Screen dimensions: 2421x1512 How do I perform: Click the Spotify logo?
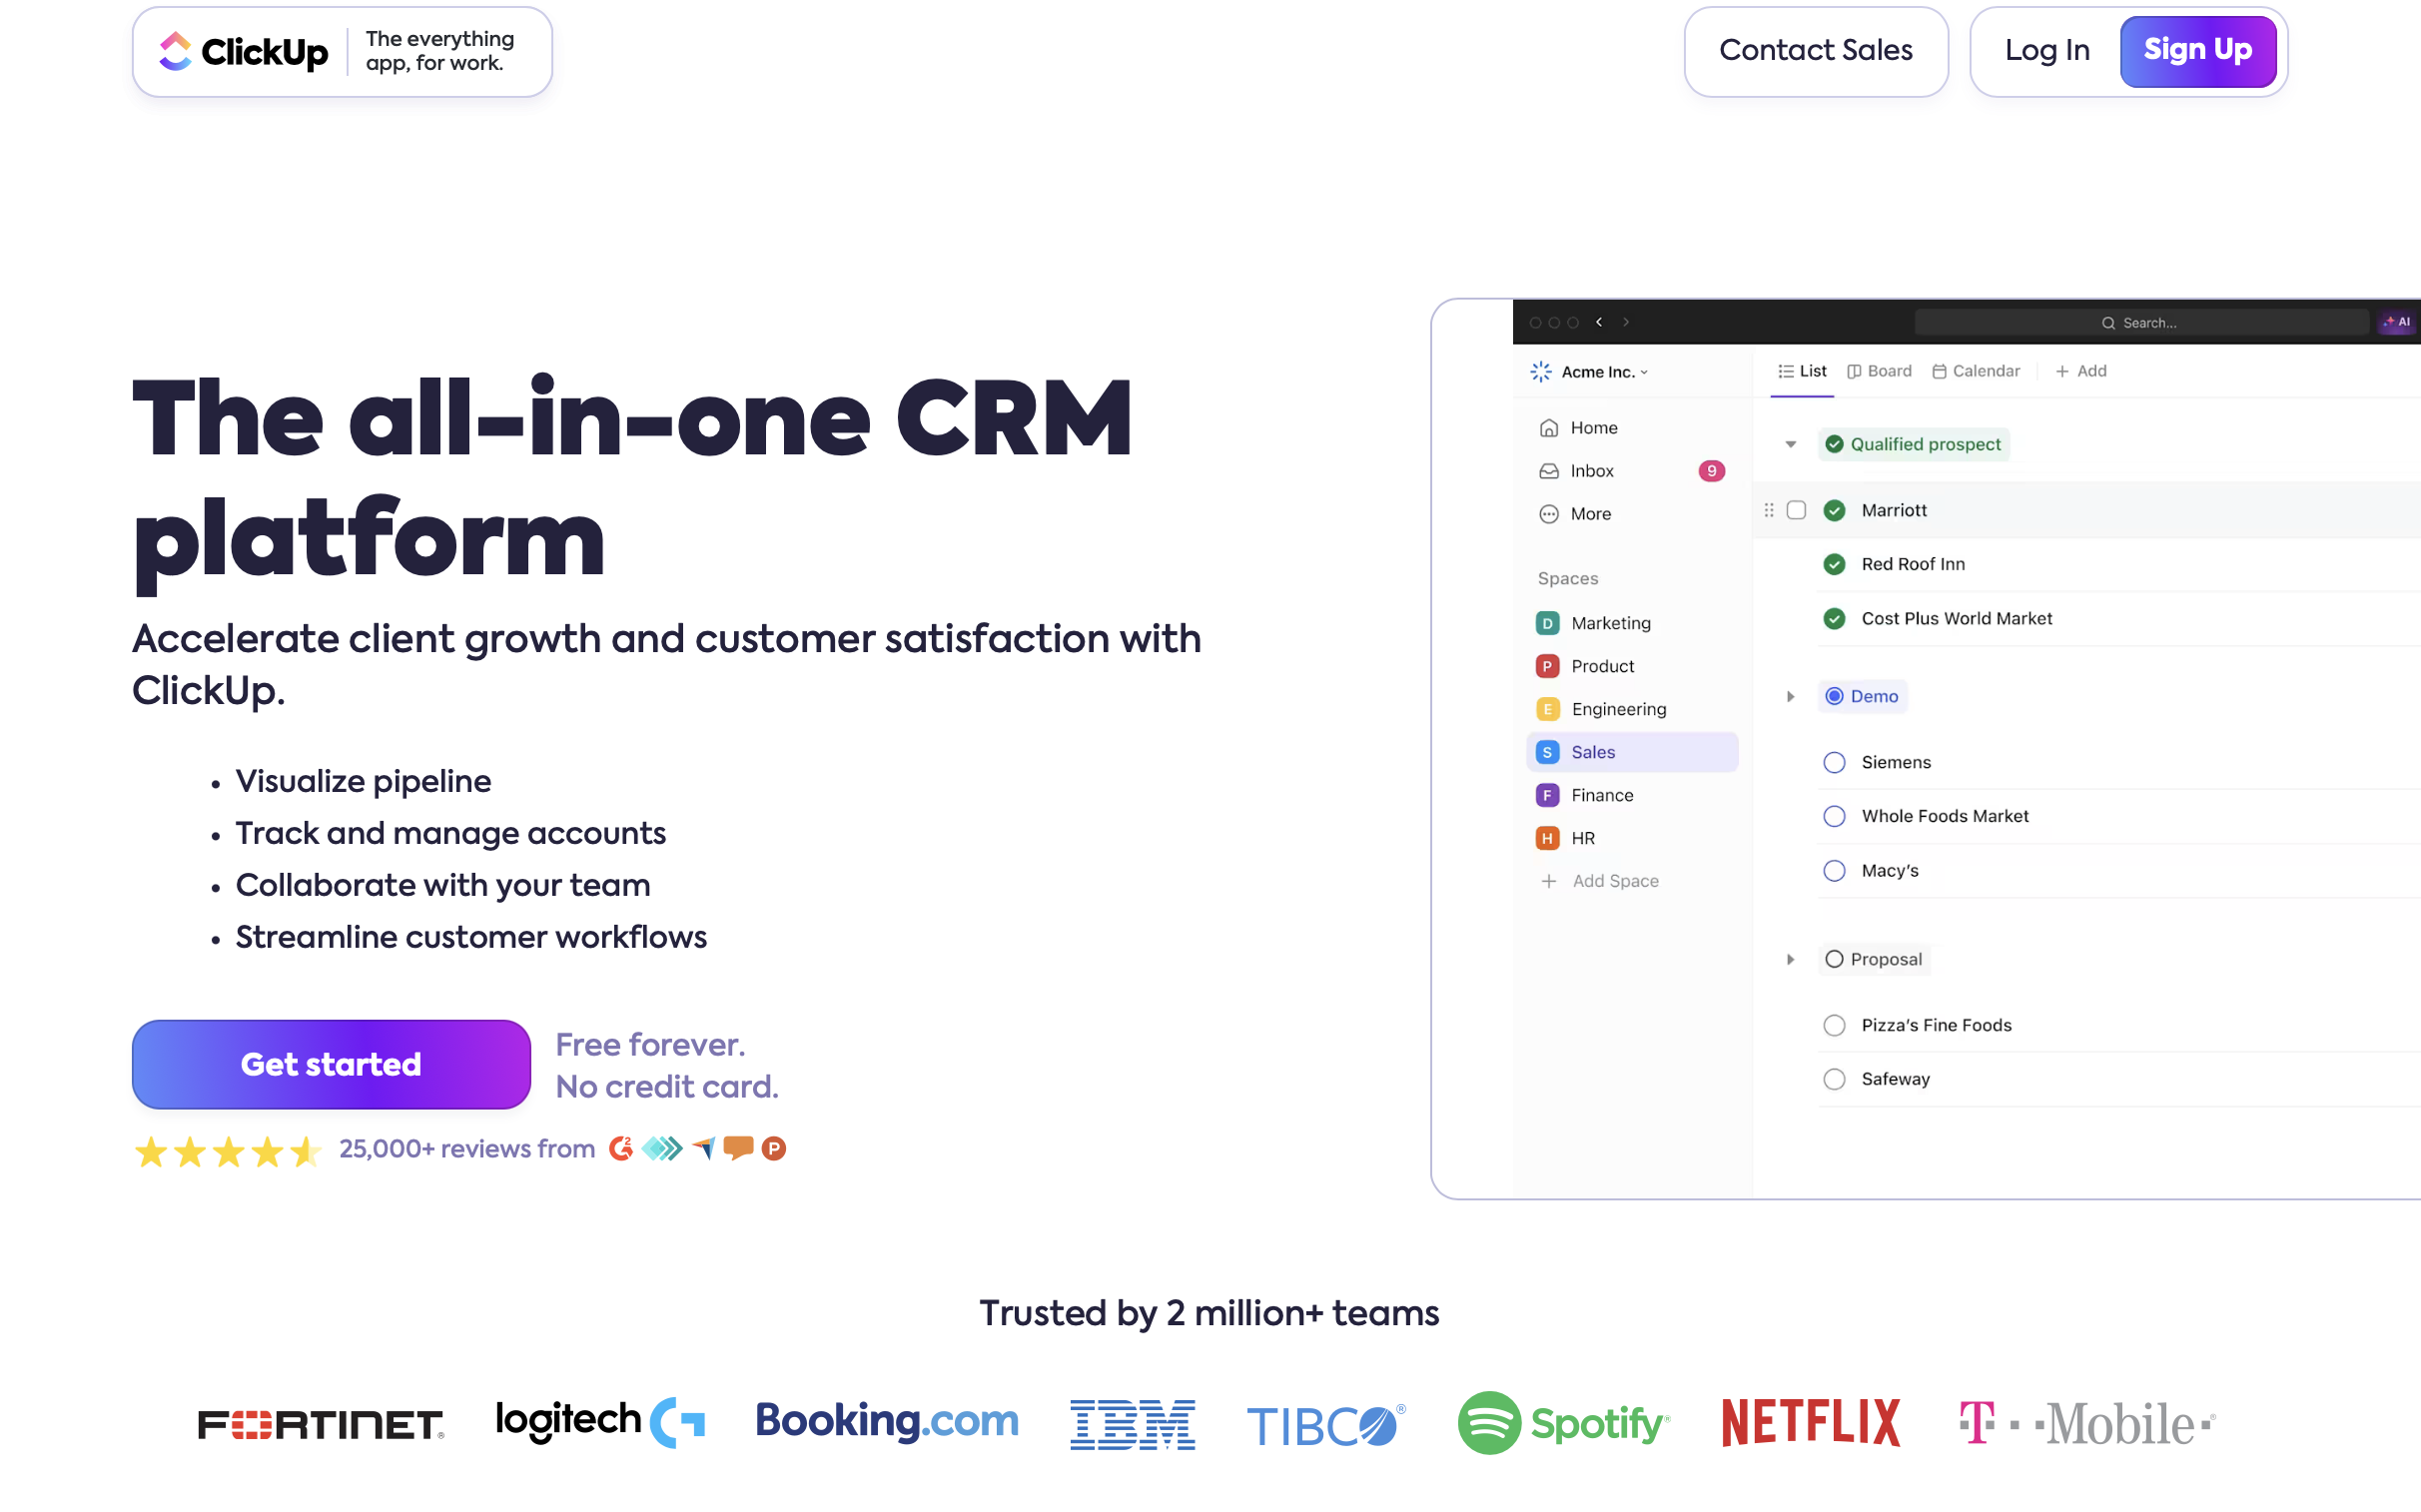[x=1563, y=1423]
